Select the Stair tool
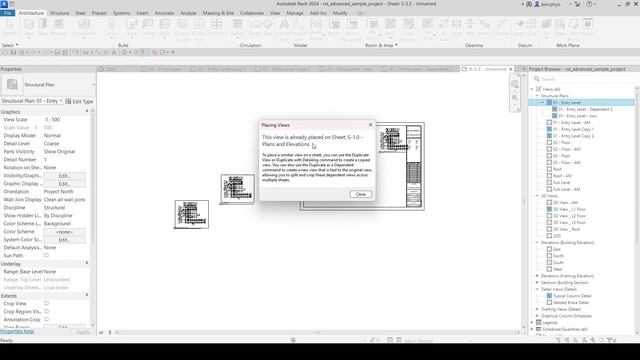Screen dimensions: 640x360 pos(268,27)
